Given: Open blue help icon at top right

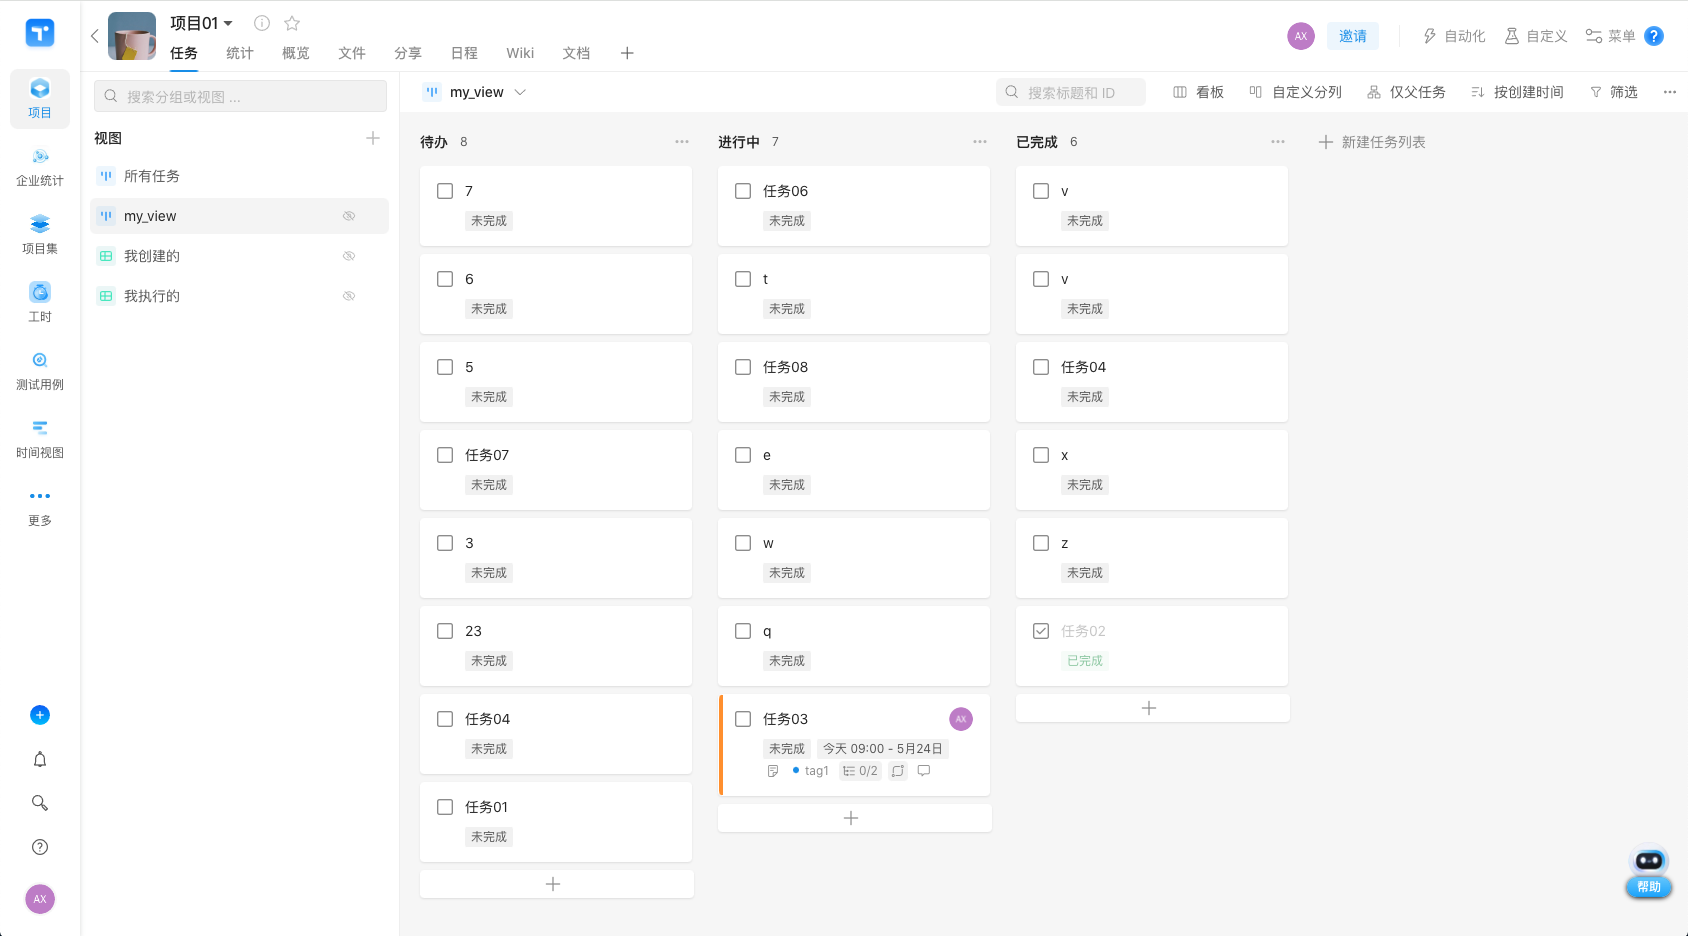Looking at the screenshot, I should [1654, 36].
